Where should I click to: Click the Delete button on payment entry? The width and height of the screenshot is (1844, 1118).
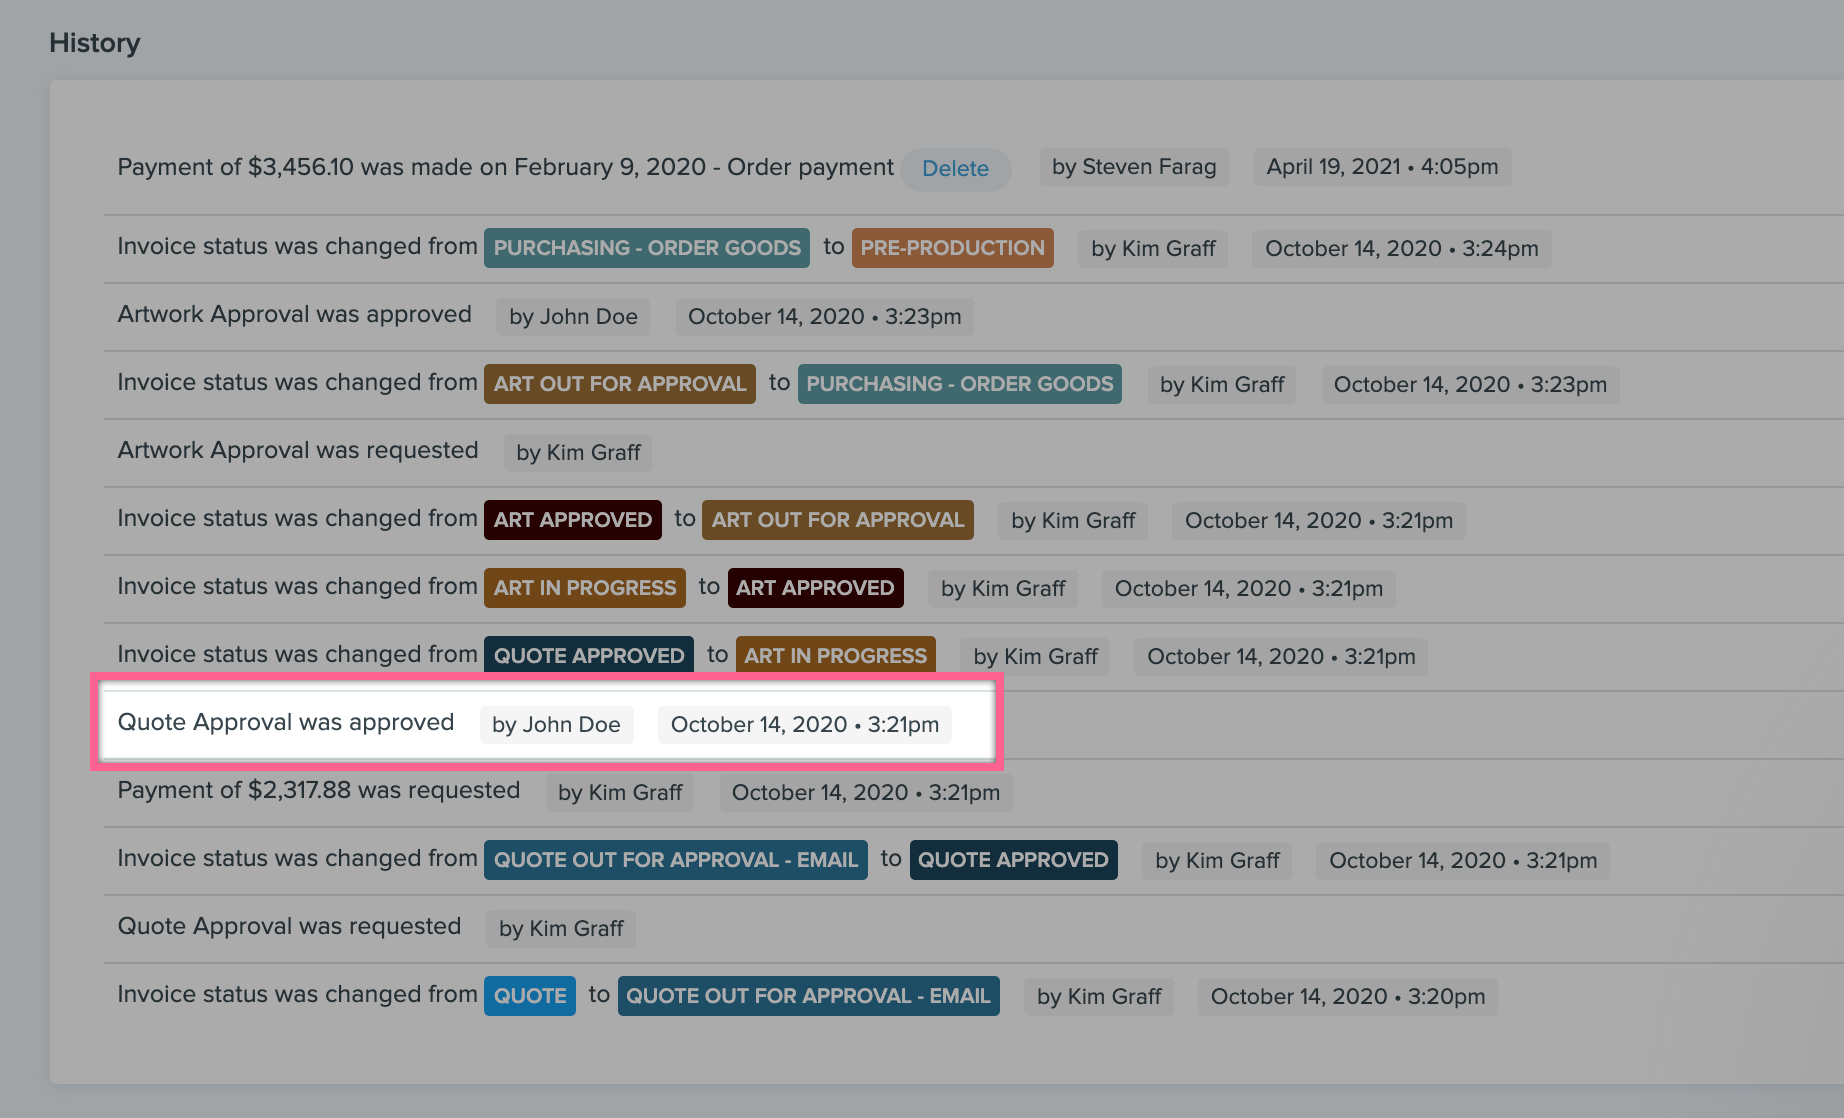[x=955, y=168]
